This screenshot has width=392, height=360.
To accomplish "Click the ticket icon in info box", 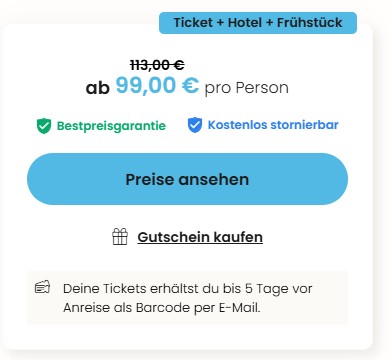I will pyautogui.click(x=42, y=287).
